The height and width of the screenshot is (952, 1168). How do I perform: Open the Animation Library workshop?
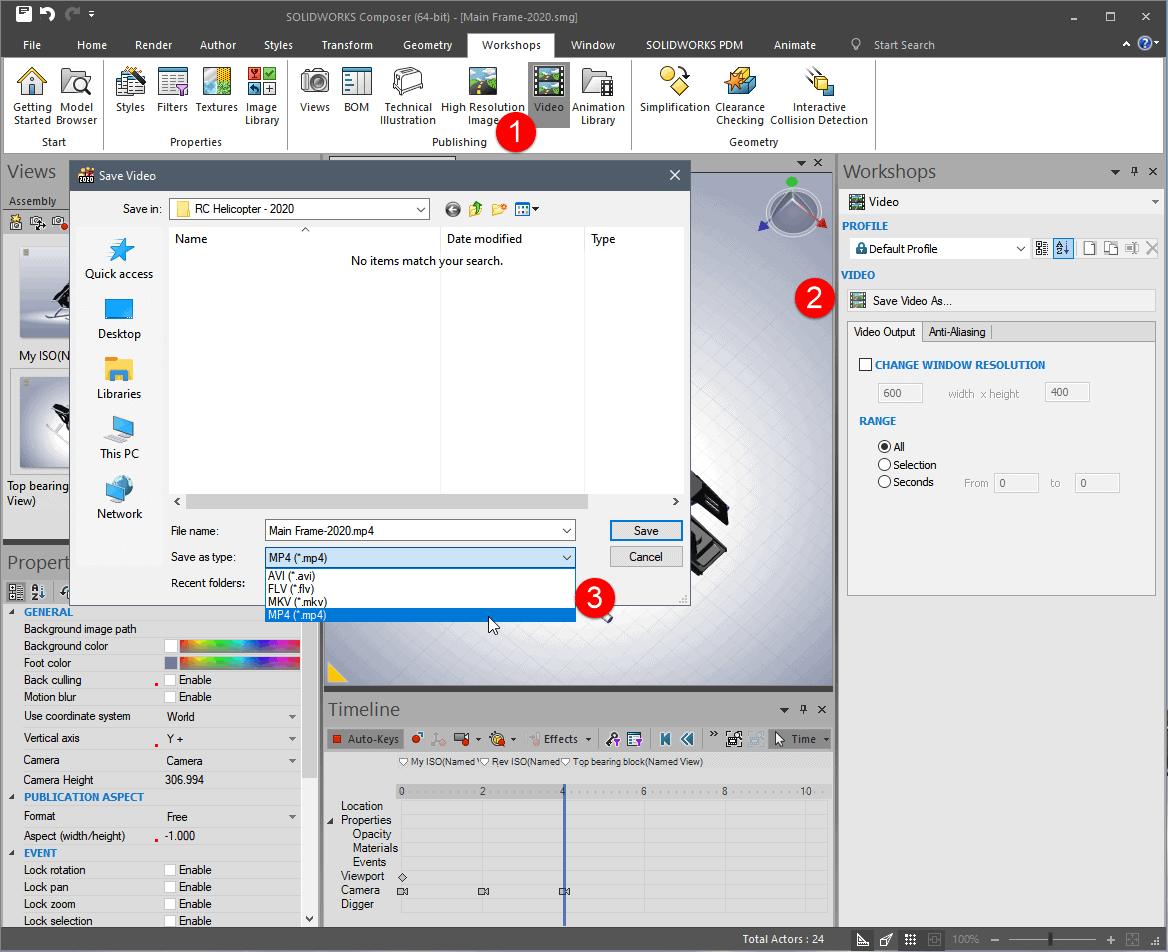pyautogui.click(x=598, y=96)
